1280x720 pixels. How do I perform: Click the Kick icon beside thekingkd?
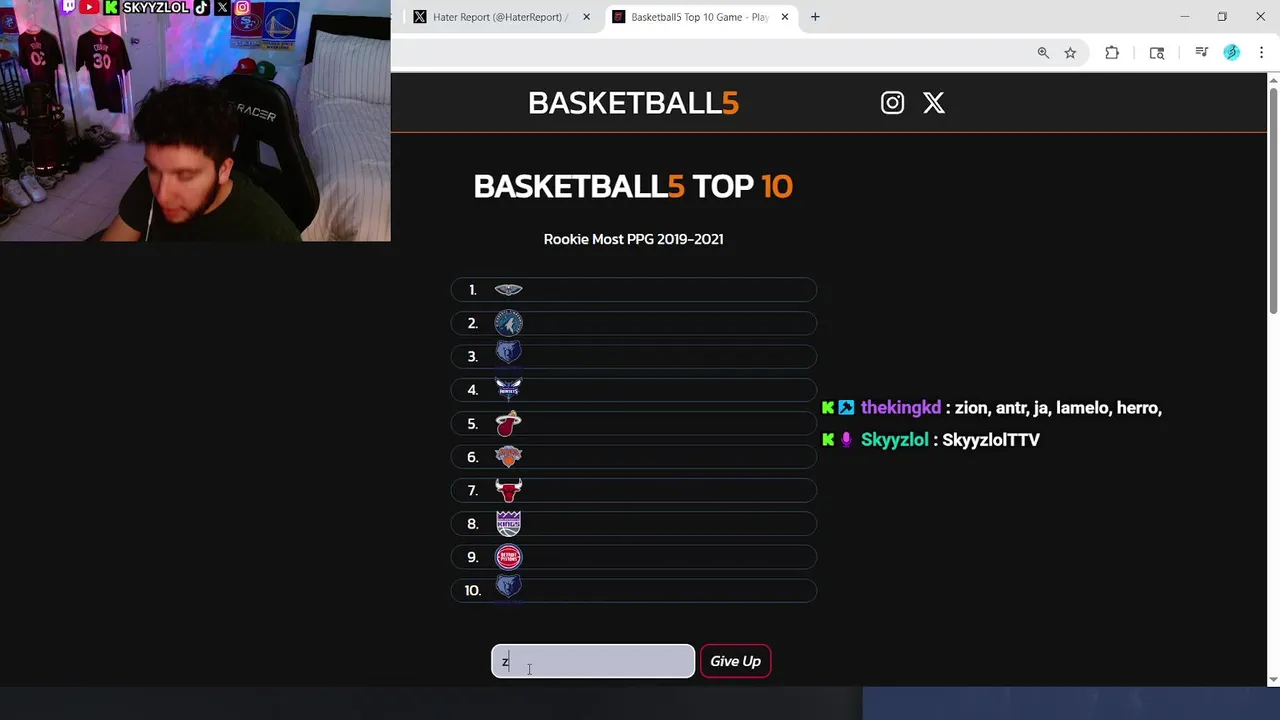(x=828, y=408)
